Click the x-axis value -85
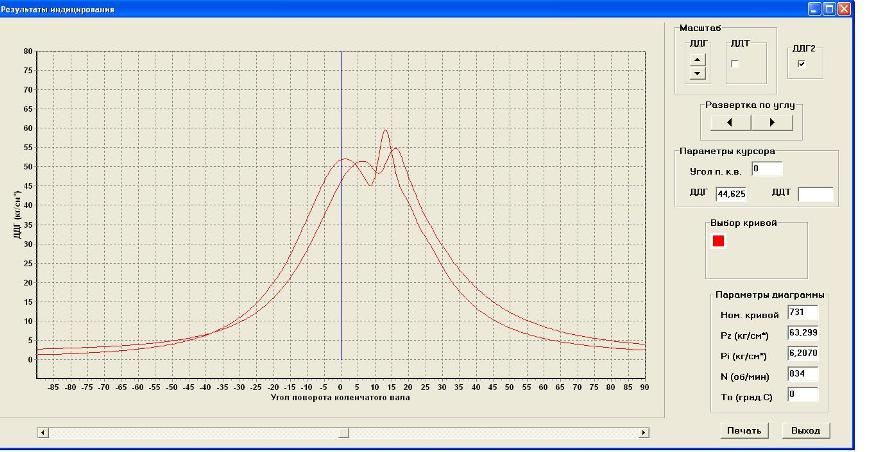 pos(53,387)
